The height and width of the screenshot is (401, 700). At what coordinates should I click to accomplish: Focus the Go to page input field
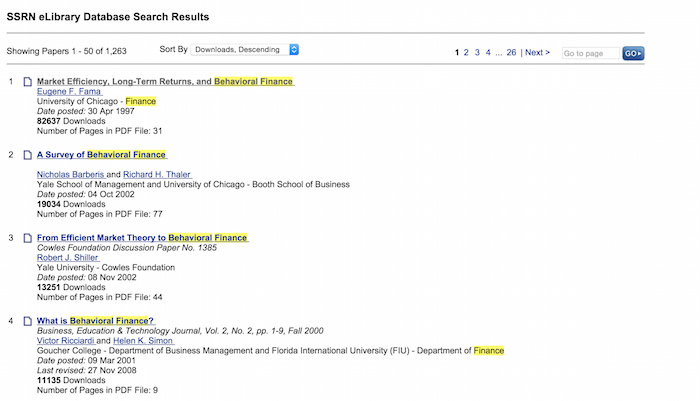[x=591, y=53]
